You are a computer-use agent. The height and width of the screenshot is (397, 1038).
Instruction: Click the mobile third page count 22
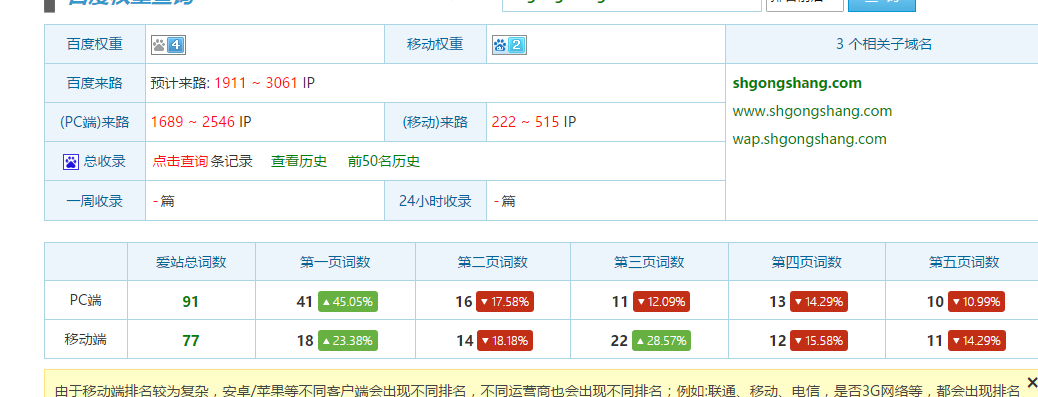click(x=619, y=341)
